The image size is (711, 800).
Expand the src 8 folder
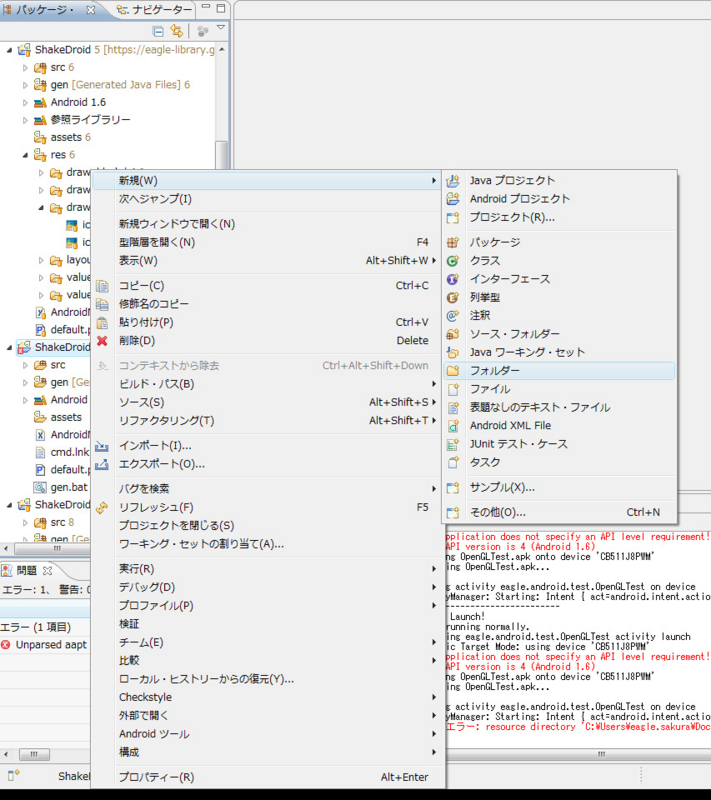click(x=25, y=522)
